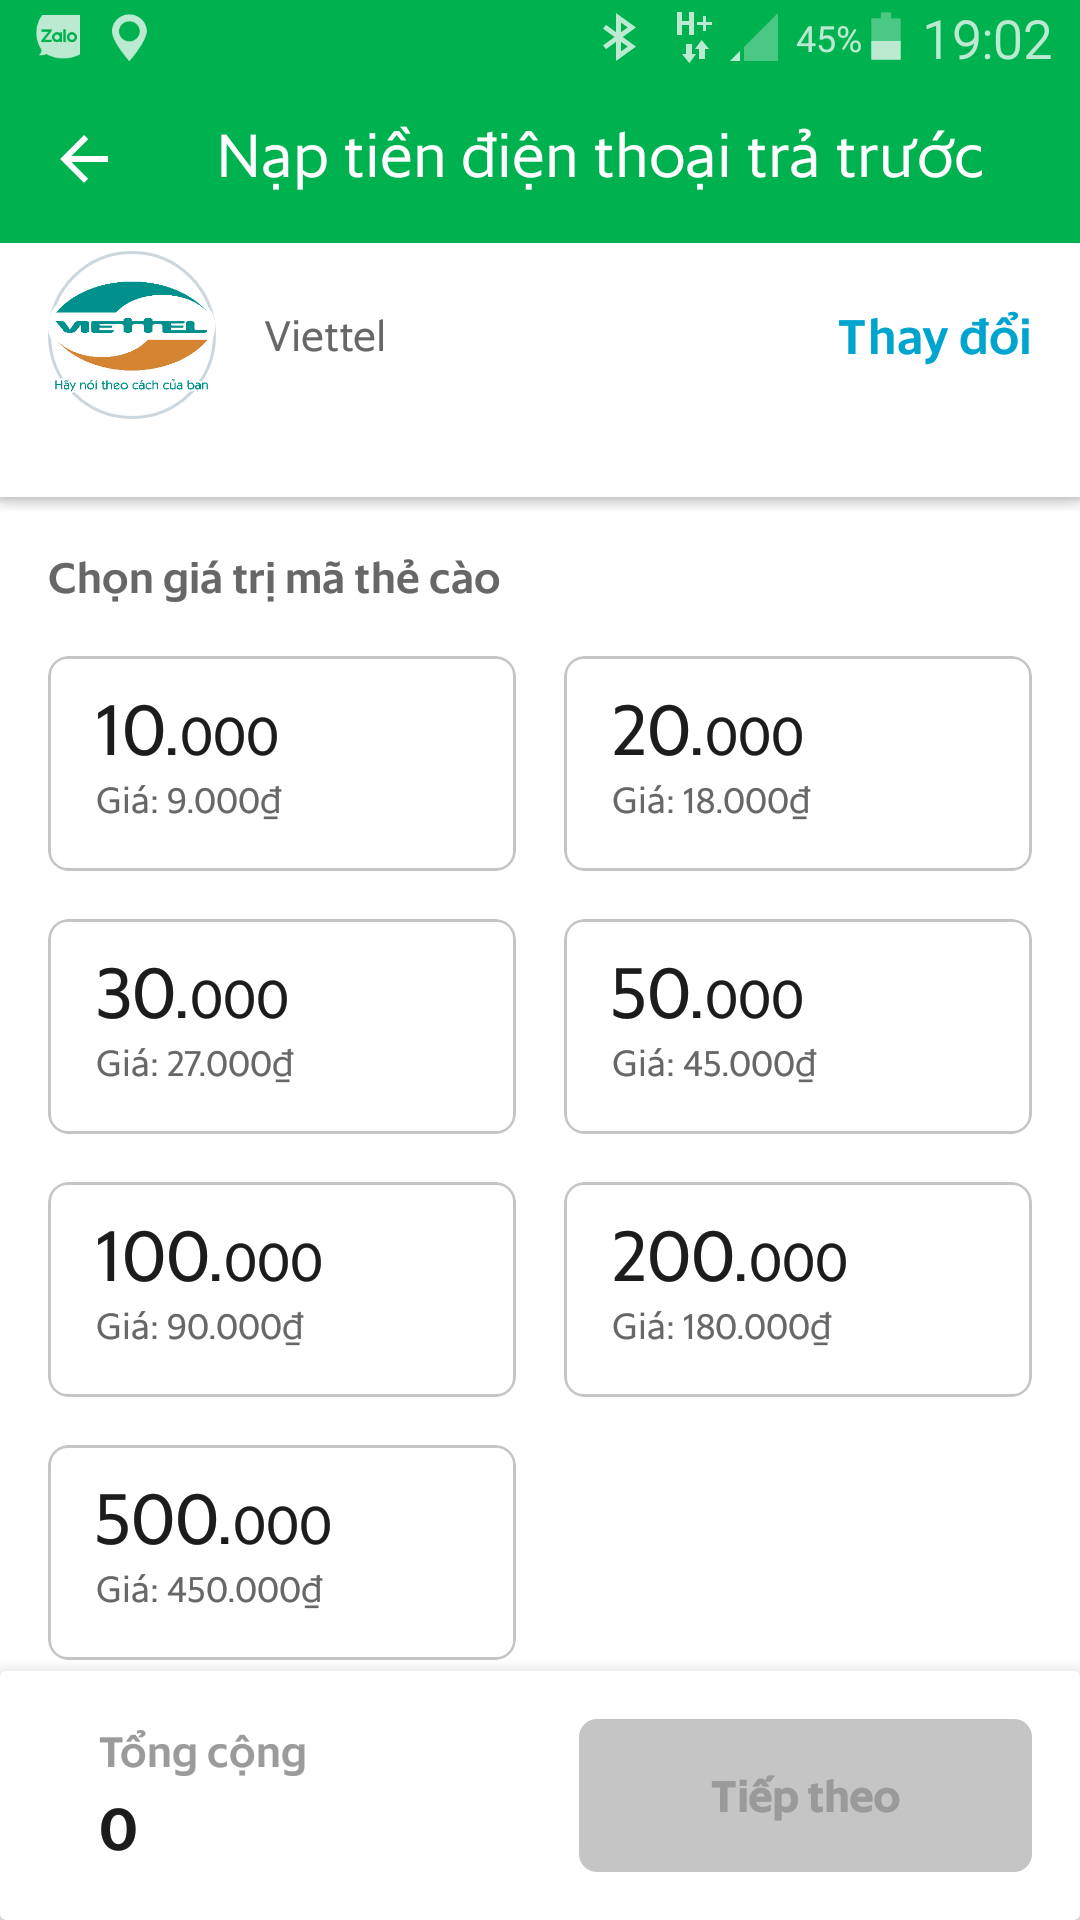Tap "Thay đổi" to change carrier

click(x=934, y=337)
